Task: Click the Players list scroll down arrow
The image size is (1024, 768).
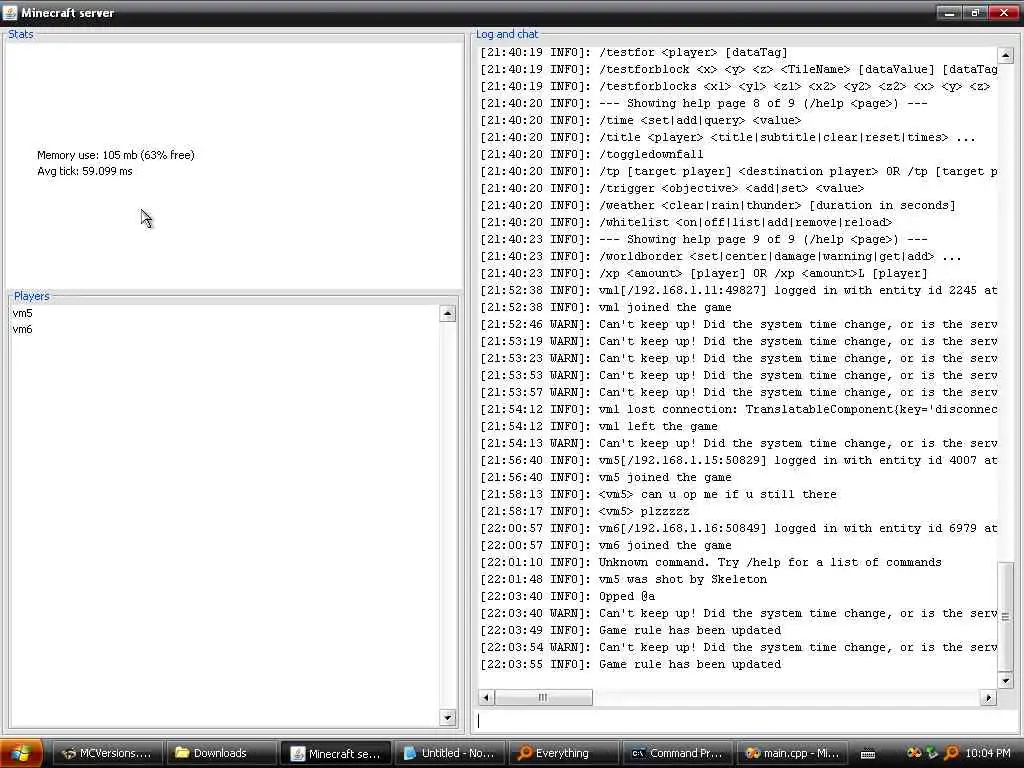Action: point(447,718)
